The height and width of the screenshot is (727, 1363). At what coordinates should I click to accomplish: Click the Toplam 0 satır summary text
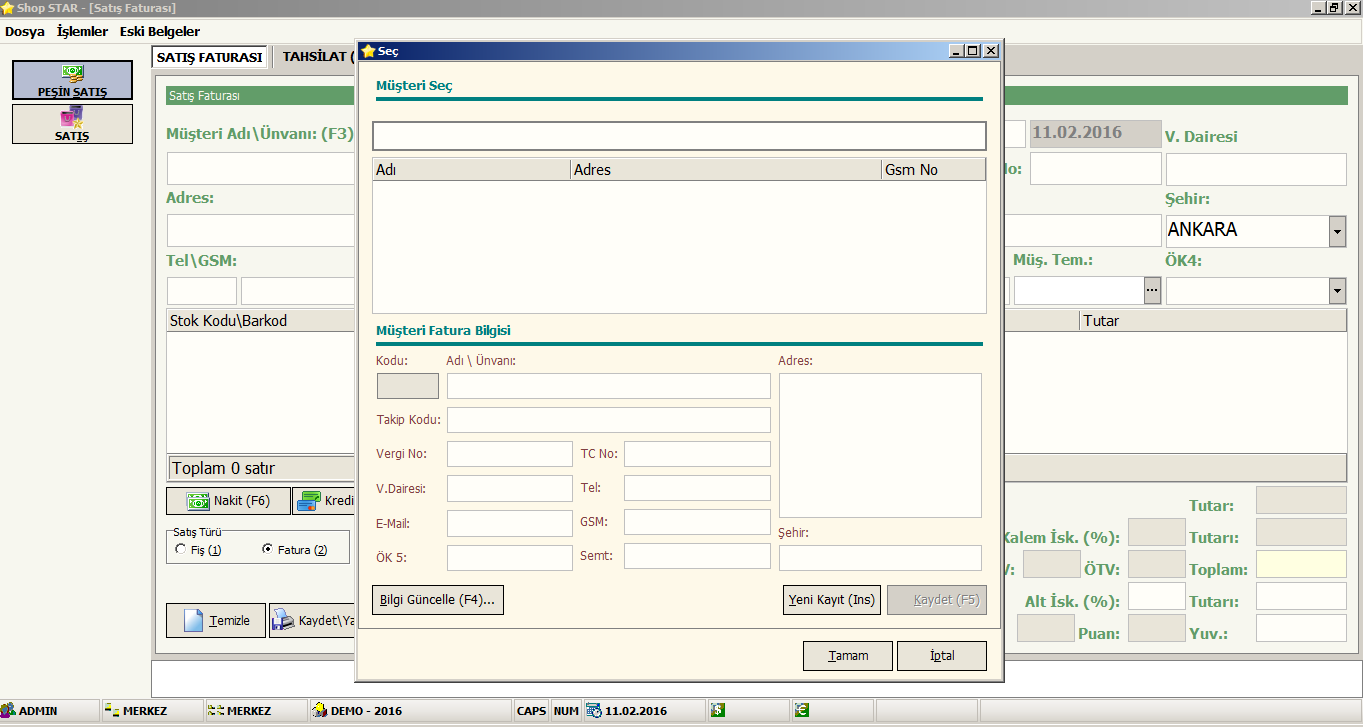(223, 468)
